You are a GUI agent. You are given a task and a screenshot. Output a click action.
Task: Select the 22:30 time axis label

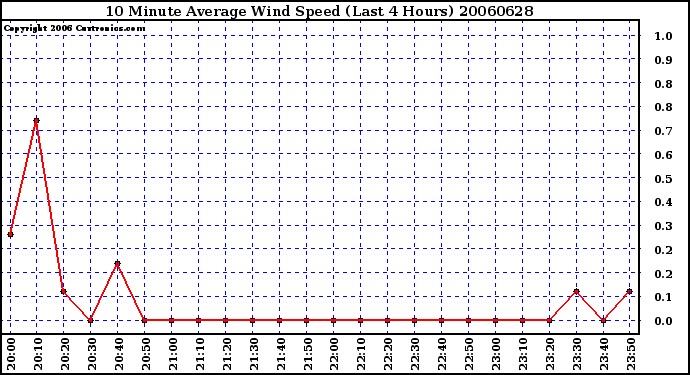(415, 354)
